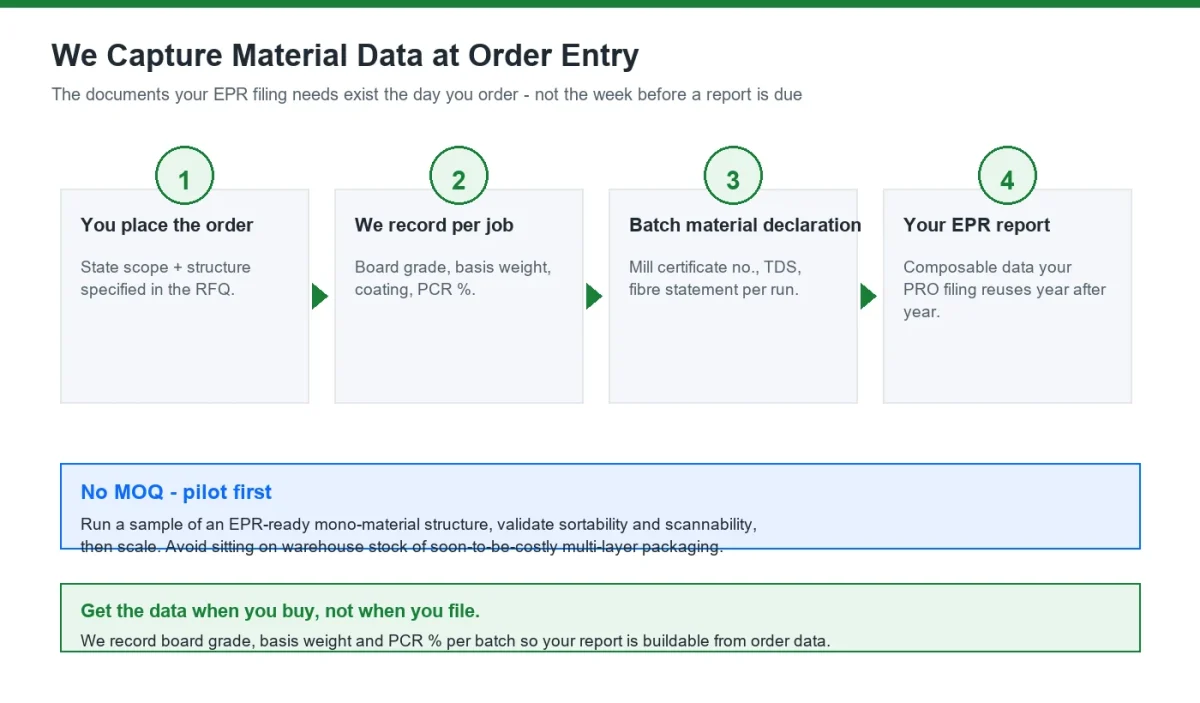Select the heading 'You place the order'
The image size is (1200, 703).
click(167, 225)
